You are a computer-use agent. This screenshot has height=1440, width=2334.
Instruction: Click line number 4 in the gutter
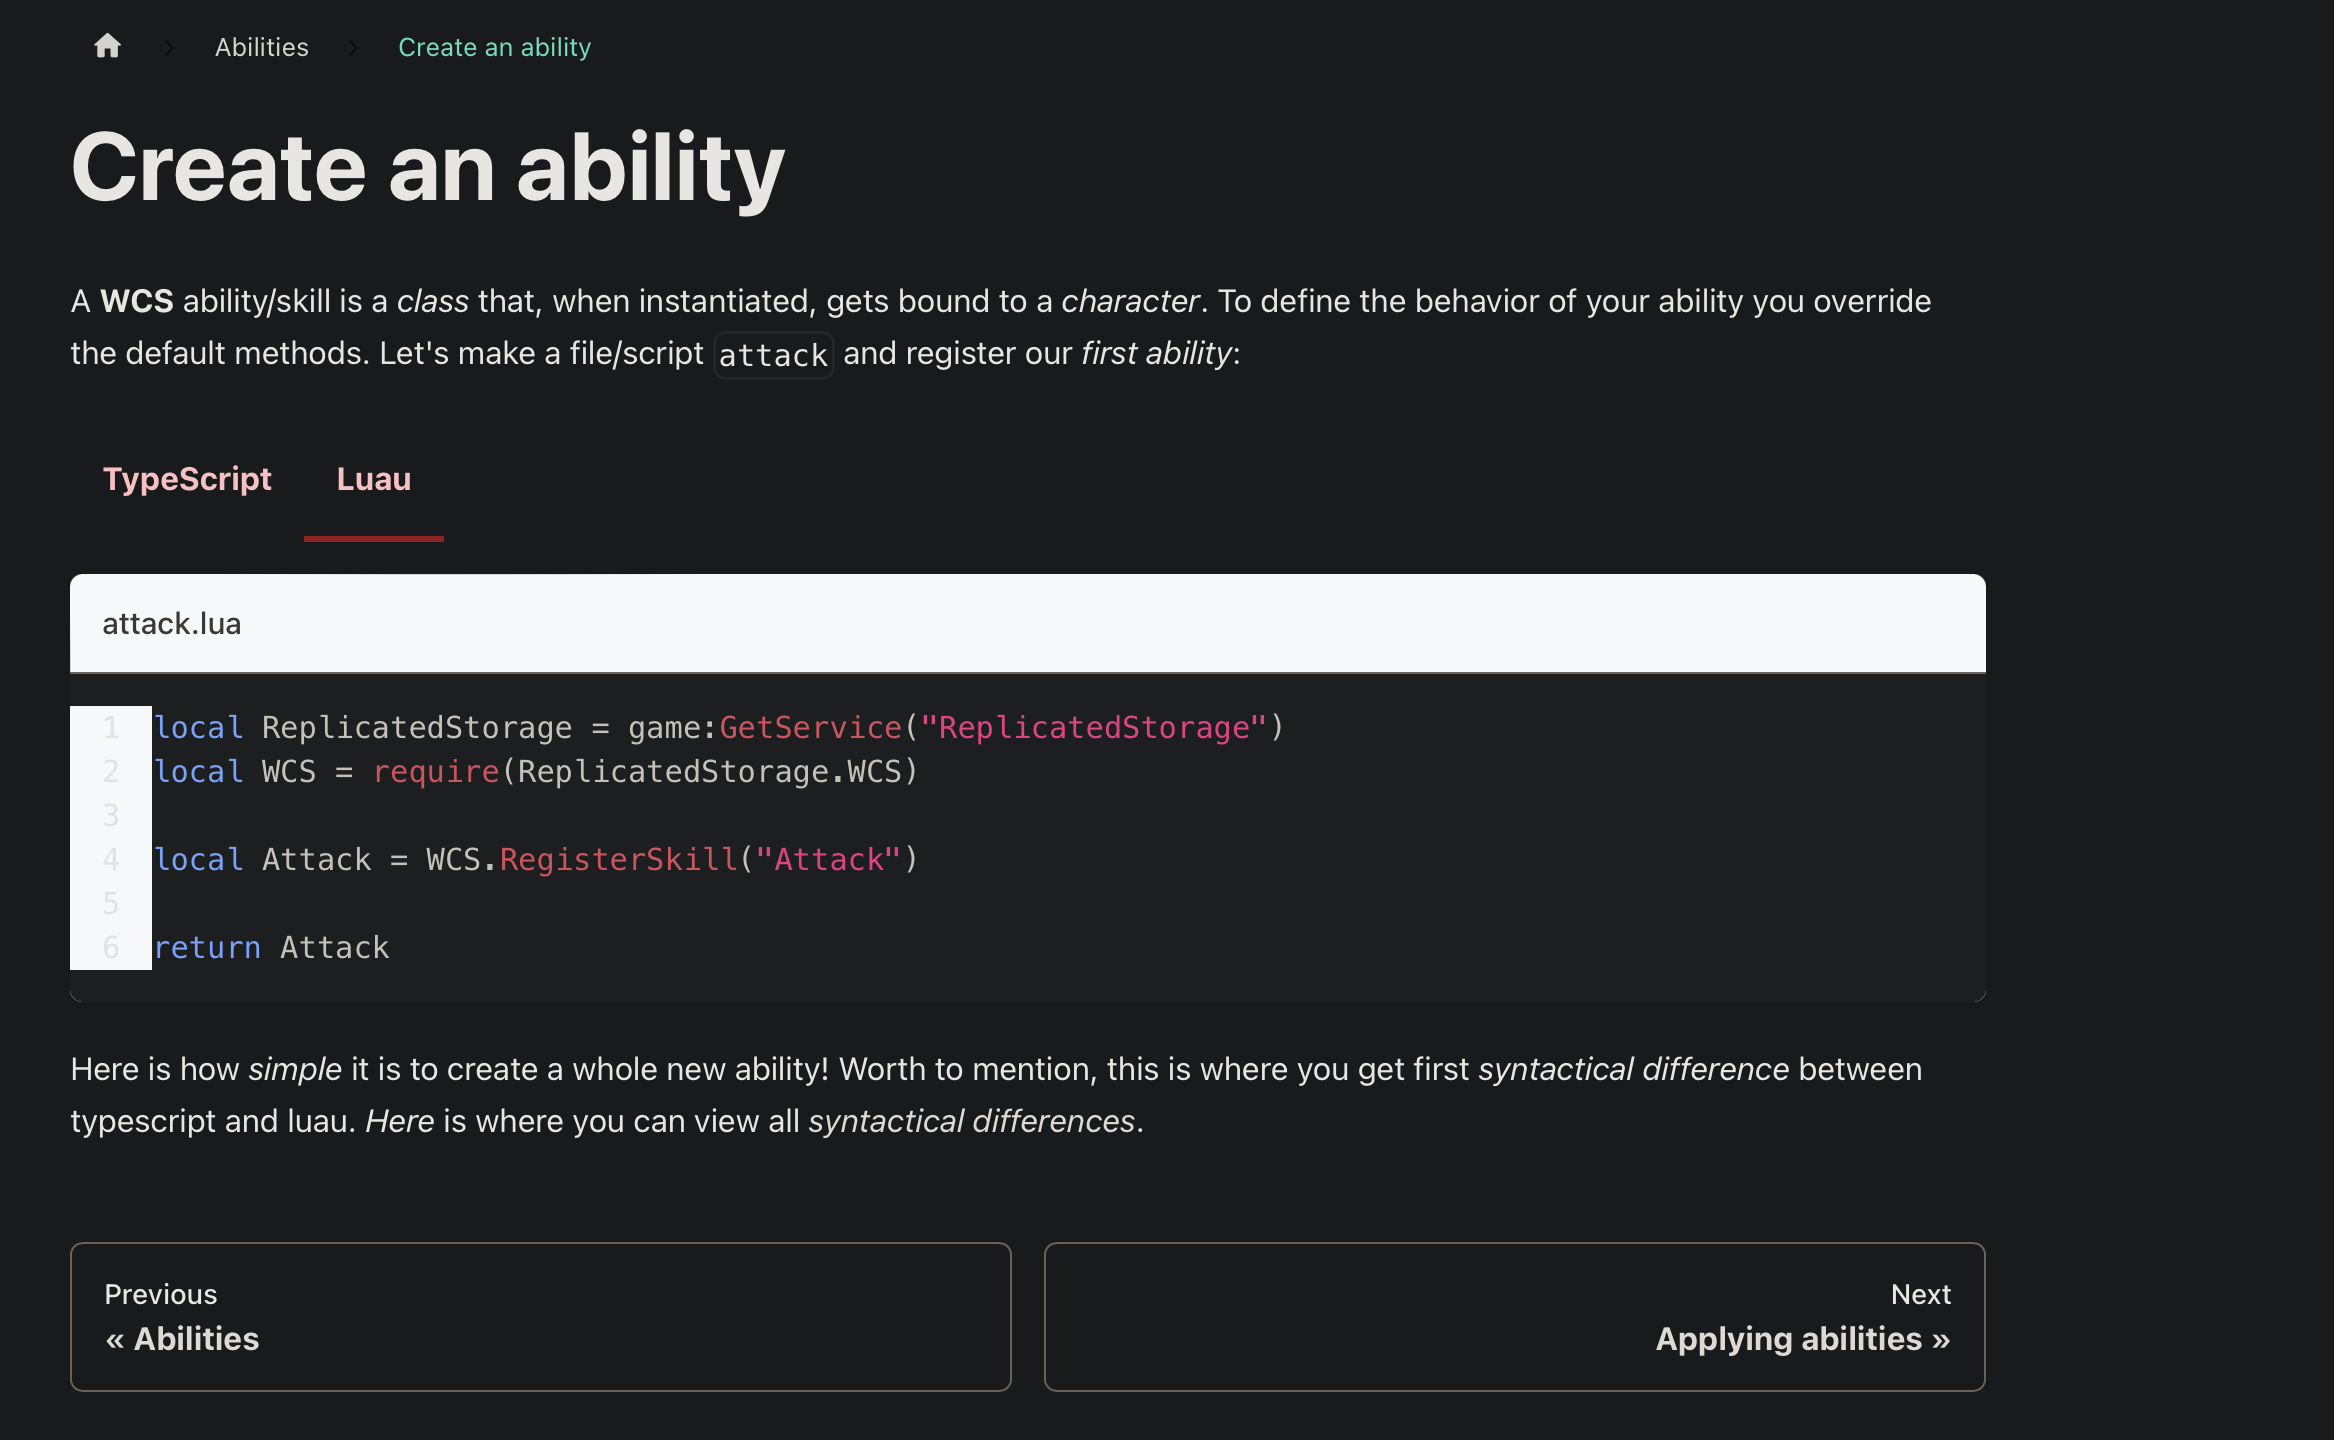point(111,859)
